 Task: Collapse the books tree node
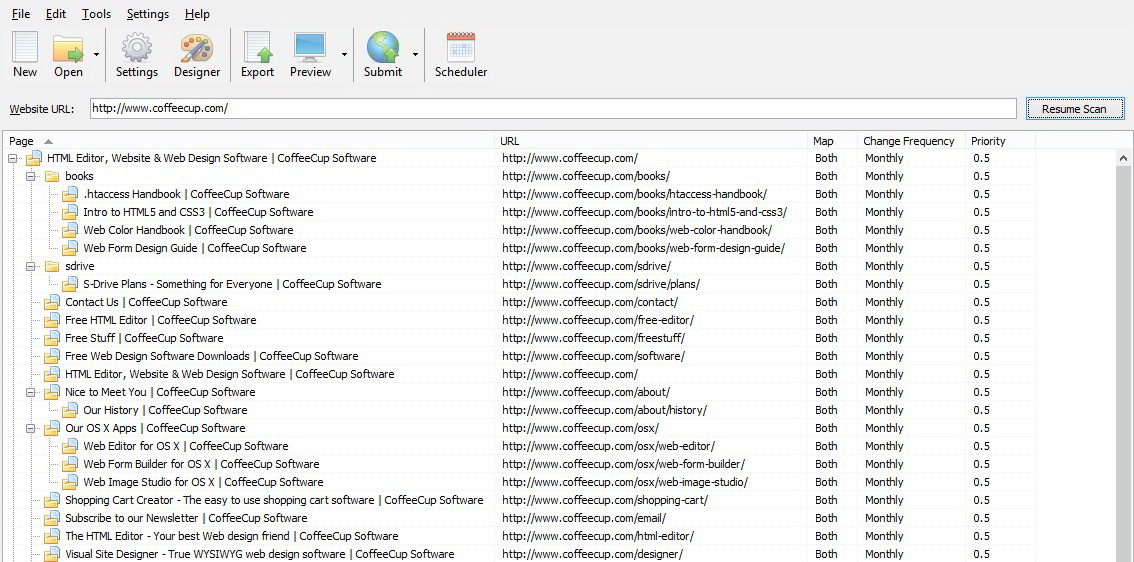pyautogui.click(x=31, y=176)
